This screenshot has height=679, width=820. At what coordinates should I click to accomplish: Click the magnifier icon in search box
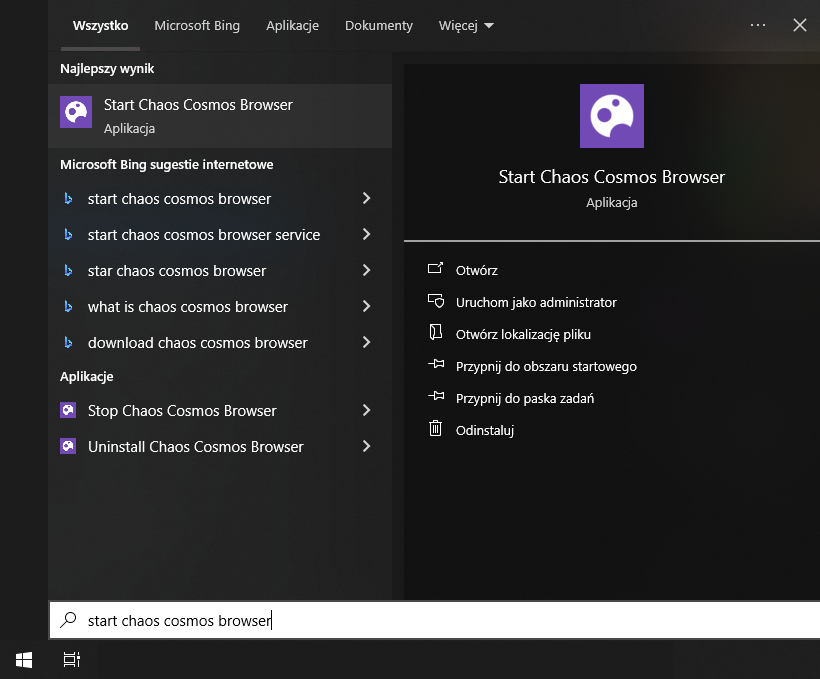coord(68,620)
